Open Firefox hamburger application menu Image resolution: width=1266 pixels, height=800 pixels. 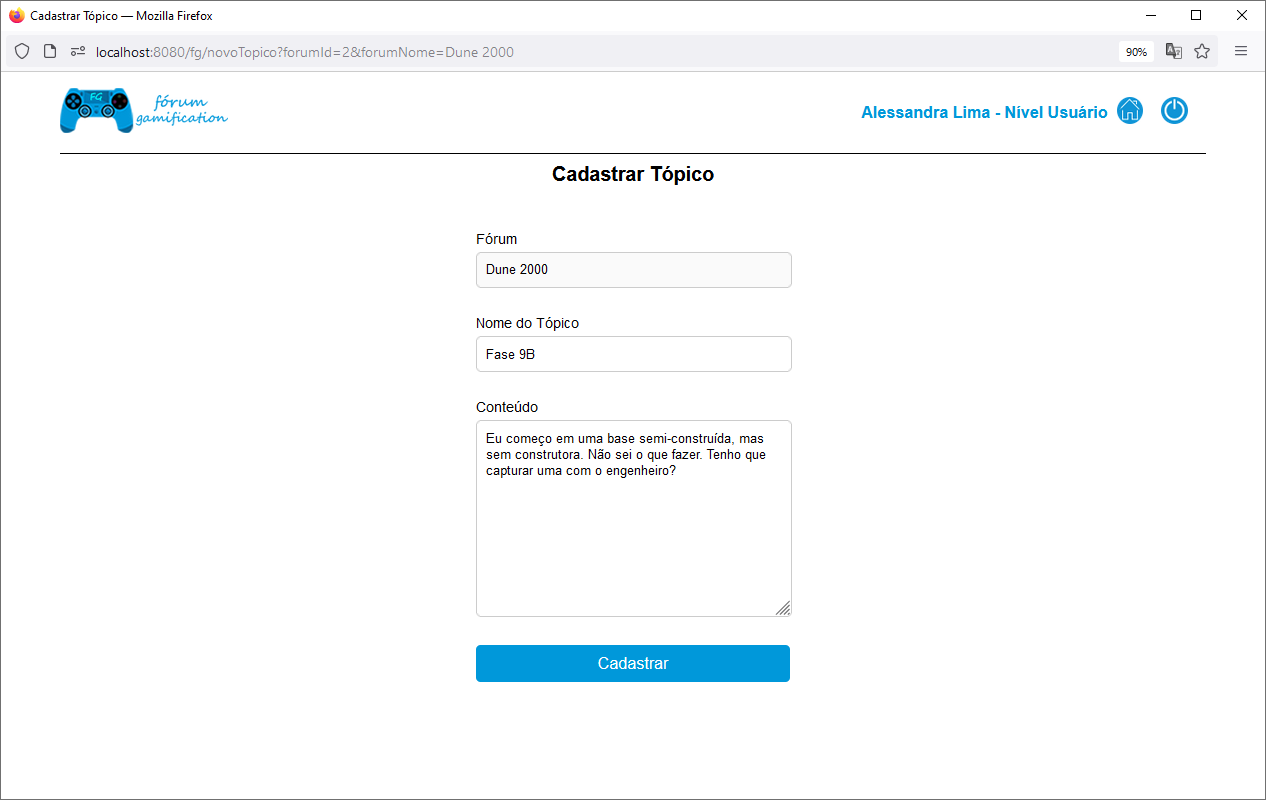(1241, 51)
